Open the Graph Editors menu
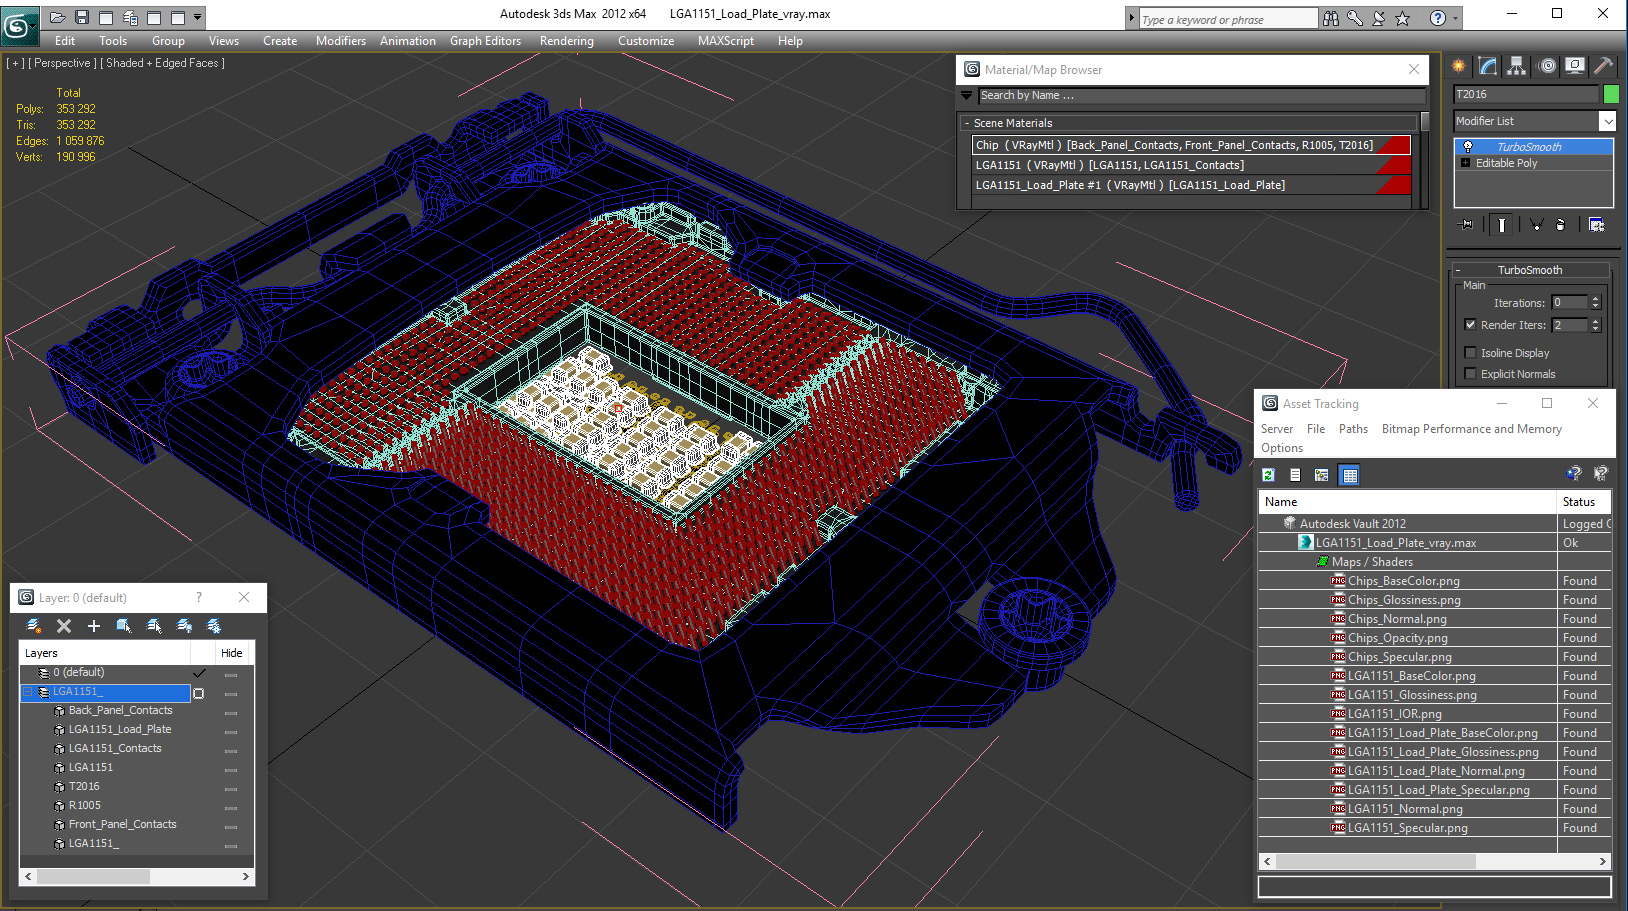Screen dimensions: 1628x911 485,41
